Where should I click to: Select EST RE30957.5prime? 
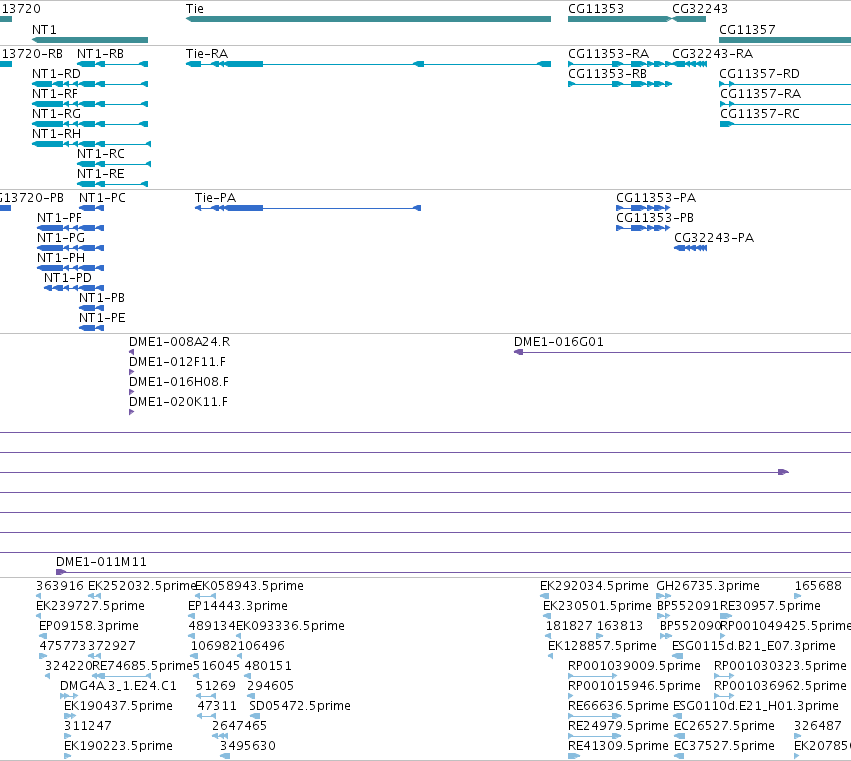(x=726, y=616)
